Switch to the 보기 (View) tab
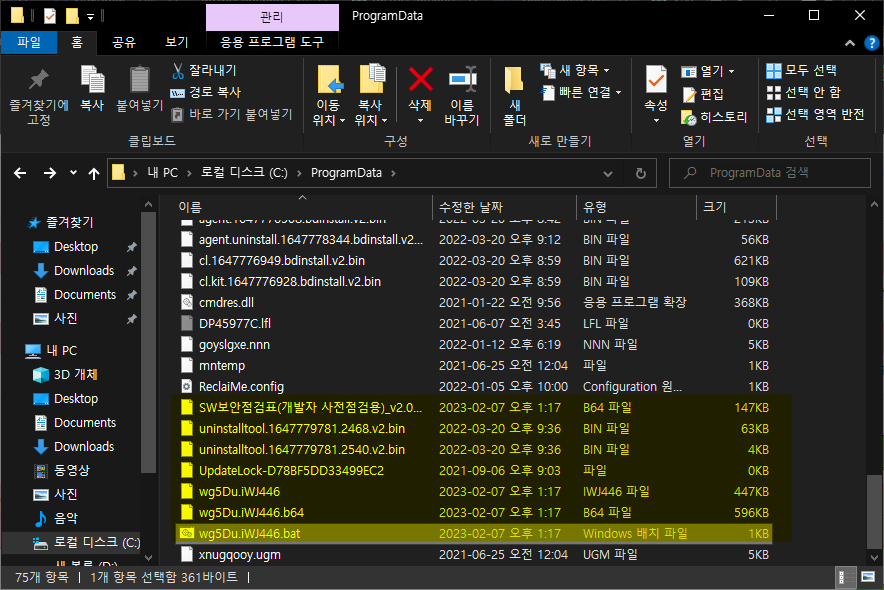884x590 pixels. (x=176, y=42)
